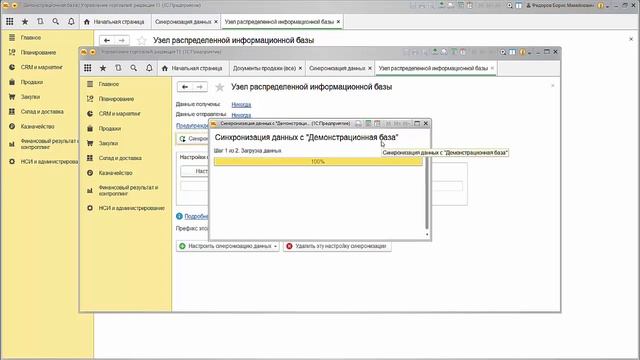Open Закупки in outer window sidebar

tap(30, 97)
